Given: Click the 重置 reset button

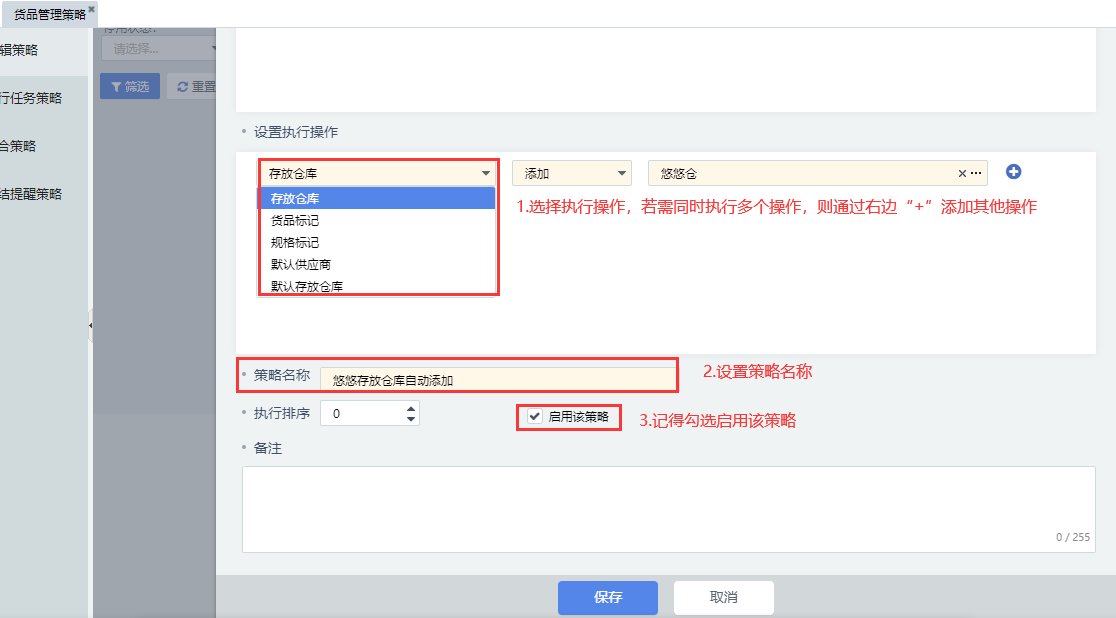Looking at the screenshot, I should coord(193,87).
